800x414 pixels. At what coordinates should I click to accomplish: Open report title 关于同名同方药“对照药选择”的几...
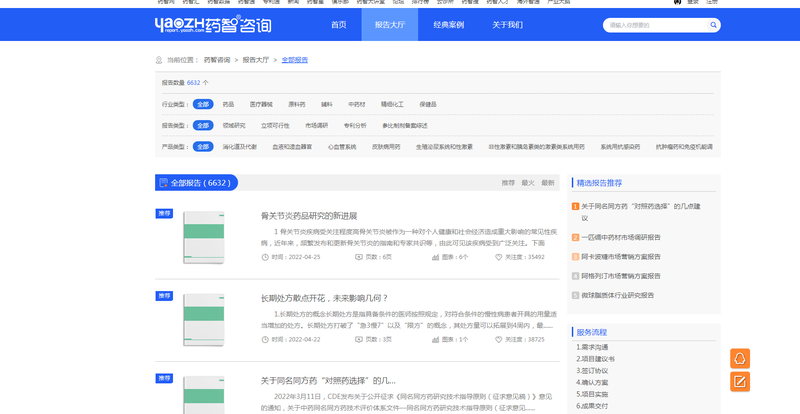point(328,381)
